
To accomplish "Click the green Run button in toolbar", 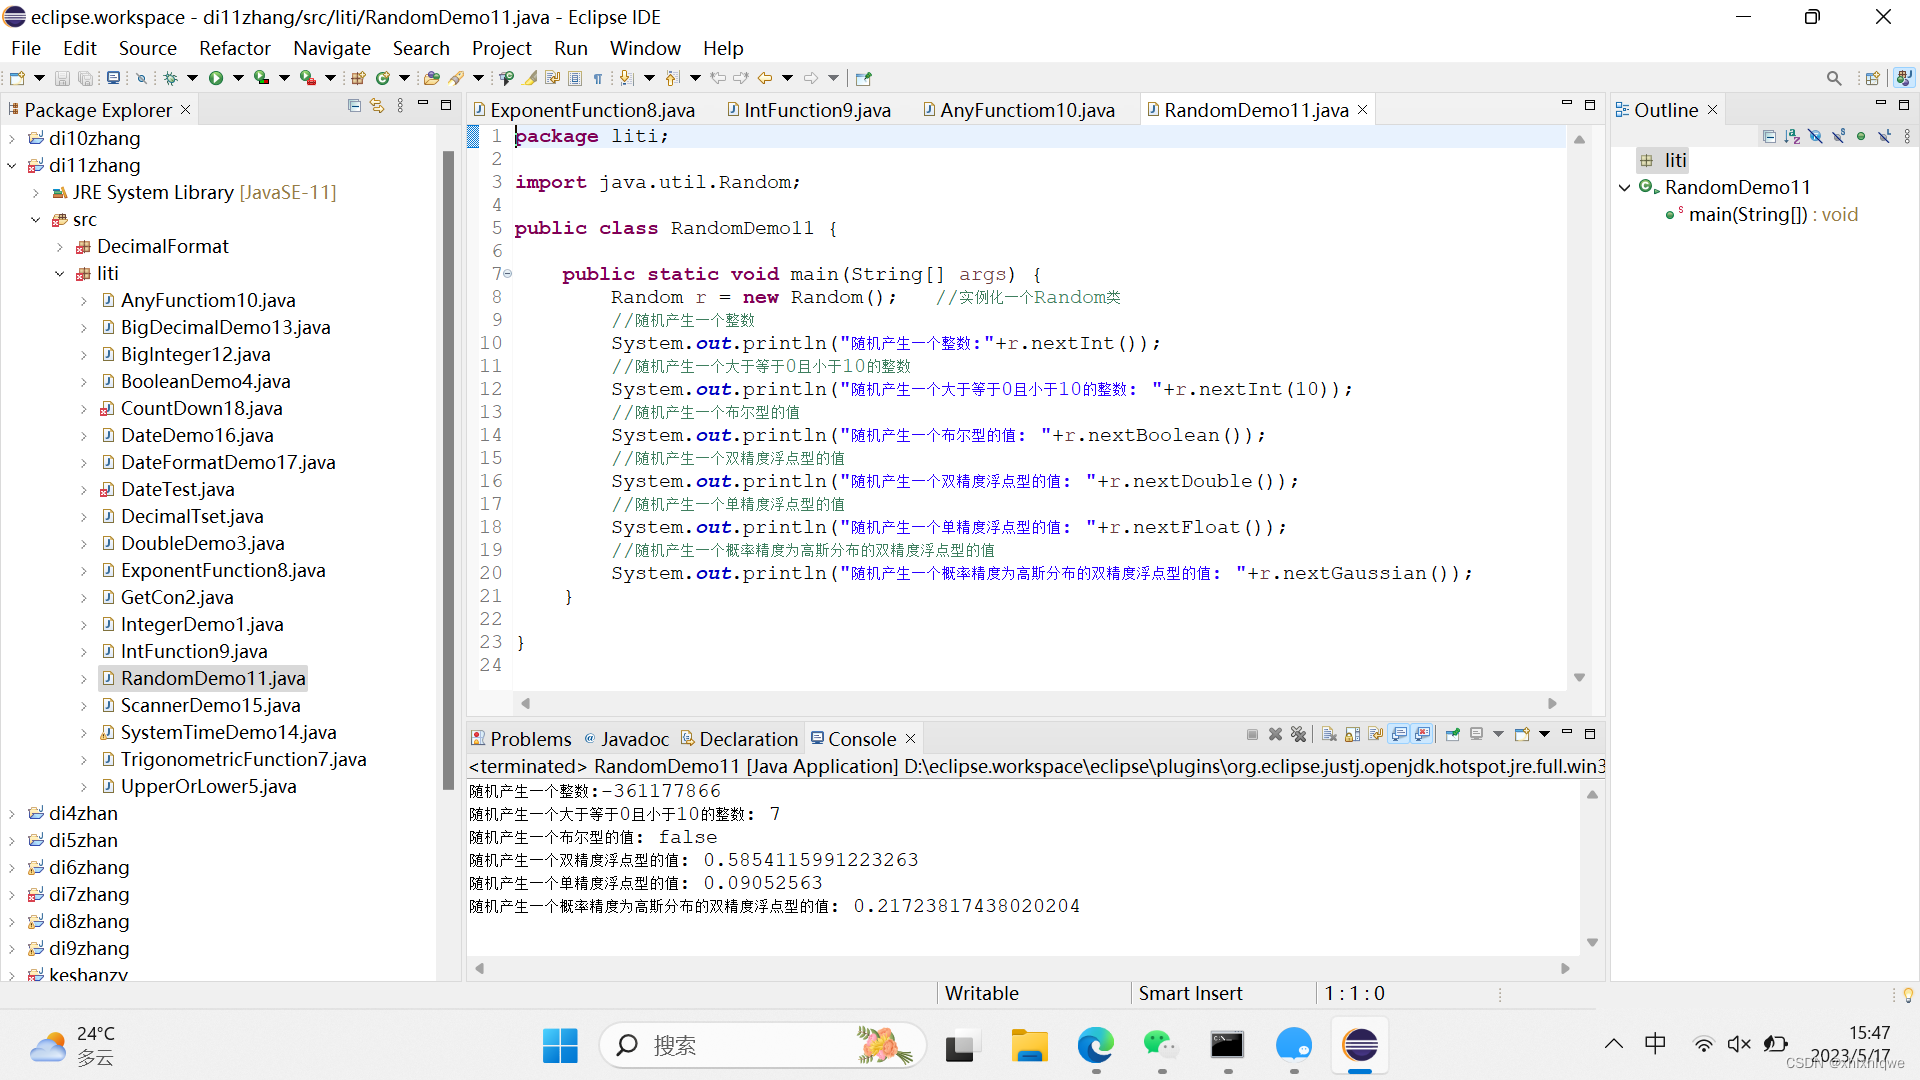I will tap(215, 78).
